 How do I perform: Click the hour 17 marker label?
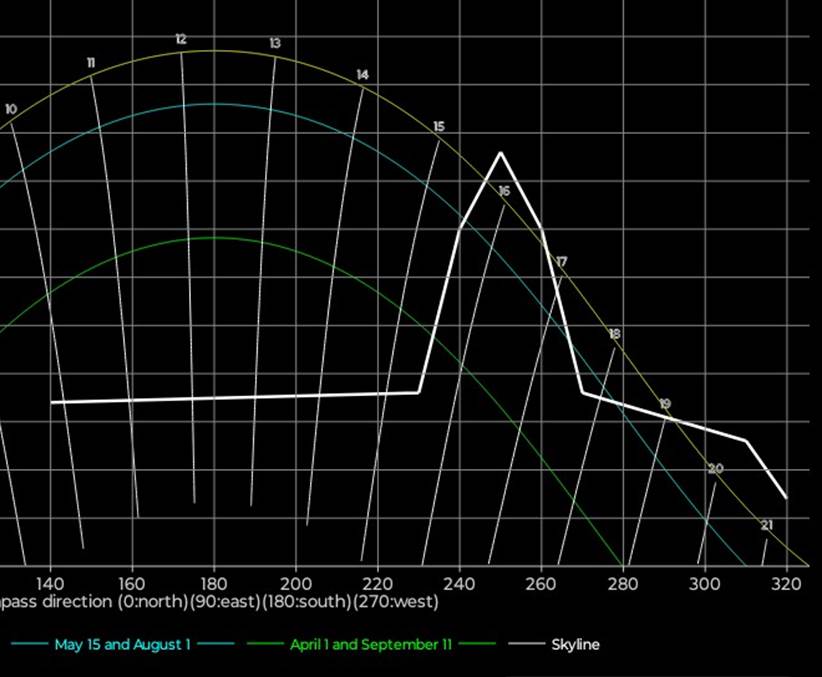(x=561, y=261)
